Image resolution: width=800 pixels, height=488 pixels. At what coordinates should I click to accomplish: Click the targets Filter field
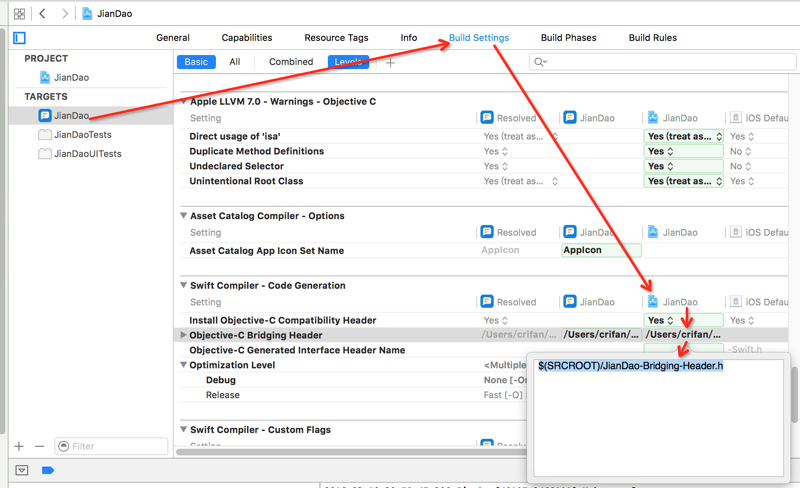pos(111,446)
